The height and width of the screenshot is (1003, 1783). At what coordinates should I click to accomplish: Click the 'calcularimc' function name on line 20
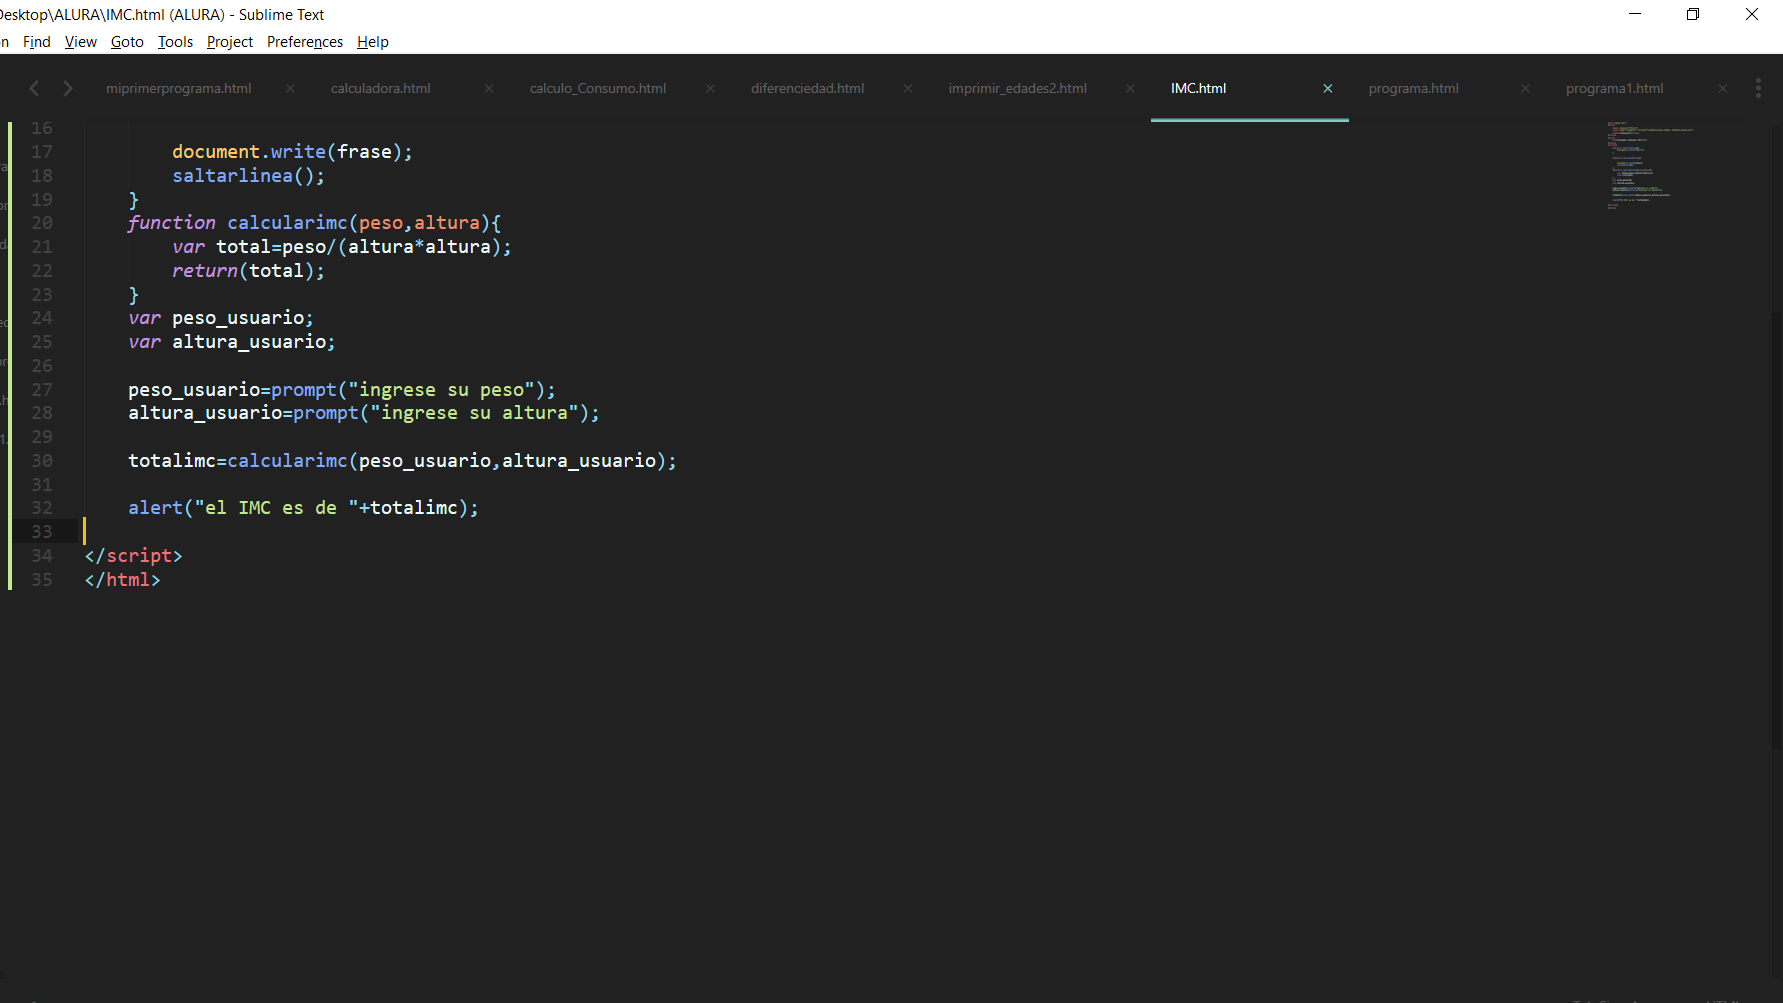tap(287, 223)
